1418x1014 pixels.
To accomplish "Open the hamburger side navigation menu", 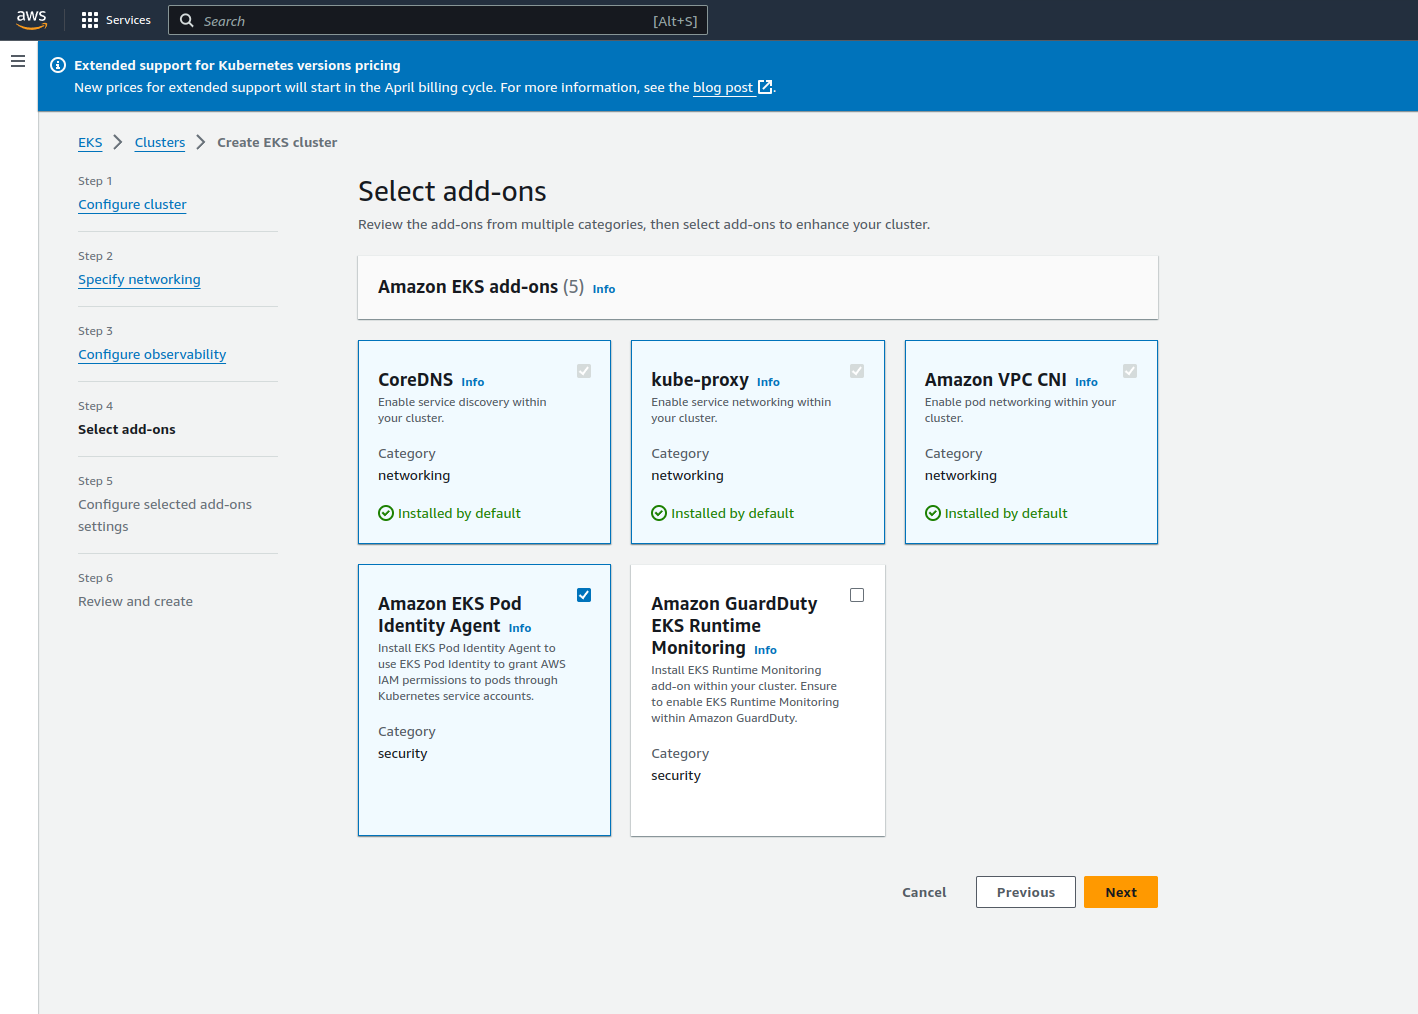I will tap(18, 61).
